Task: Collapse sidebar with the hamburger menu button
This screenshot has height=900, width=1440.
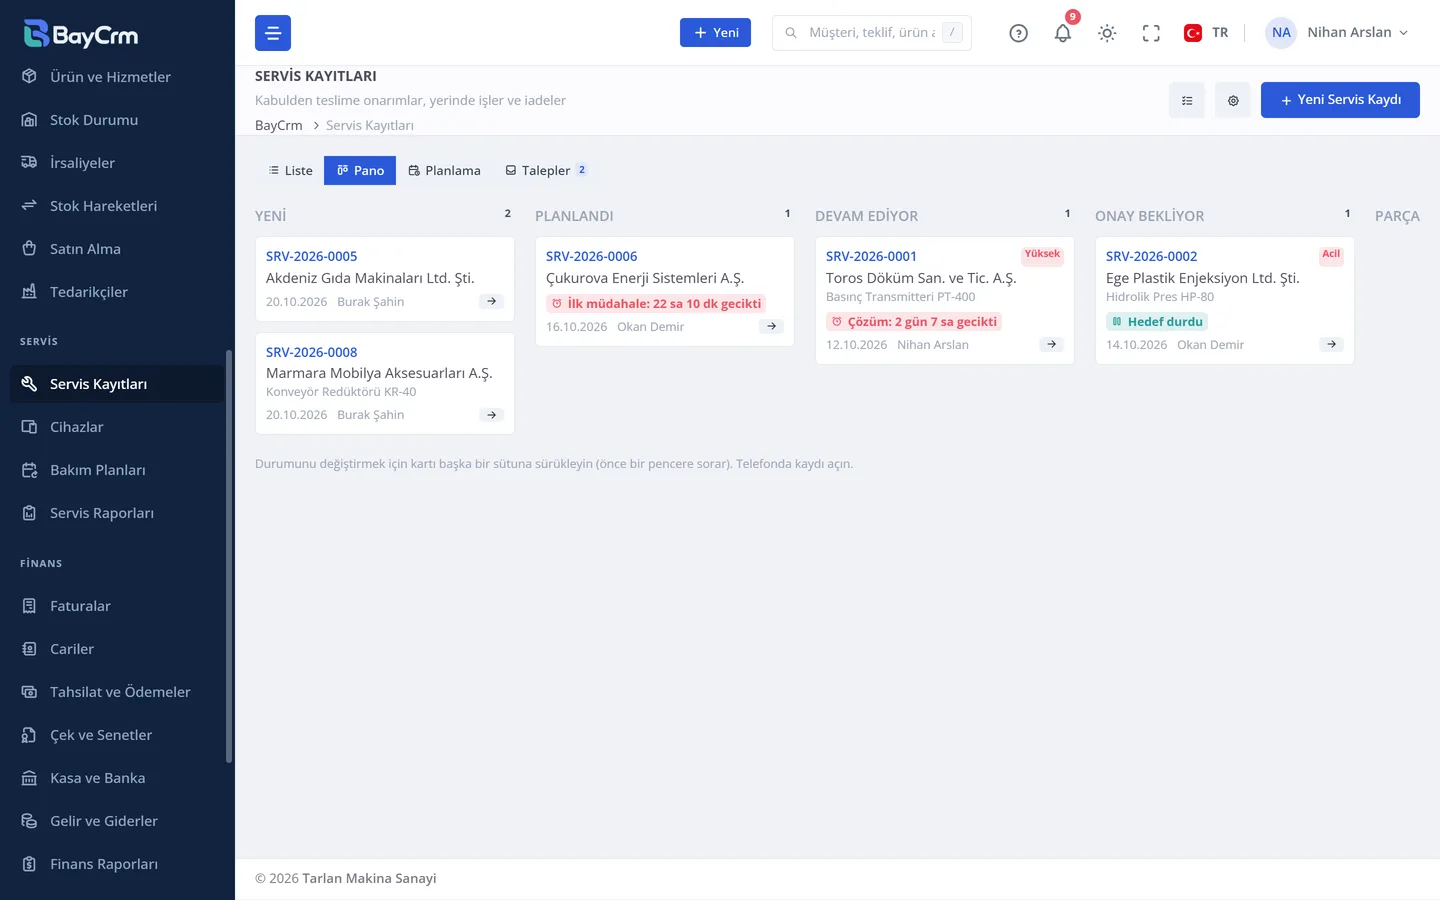Action: click(273, 33)
